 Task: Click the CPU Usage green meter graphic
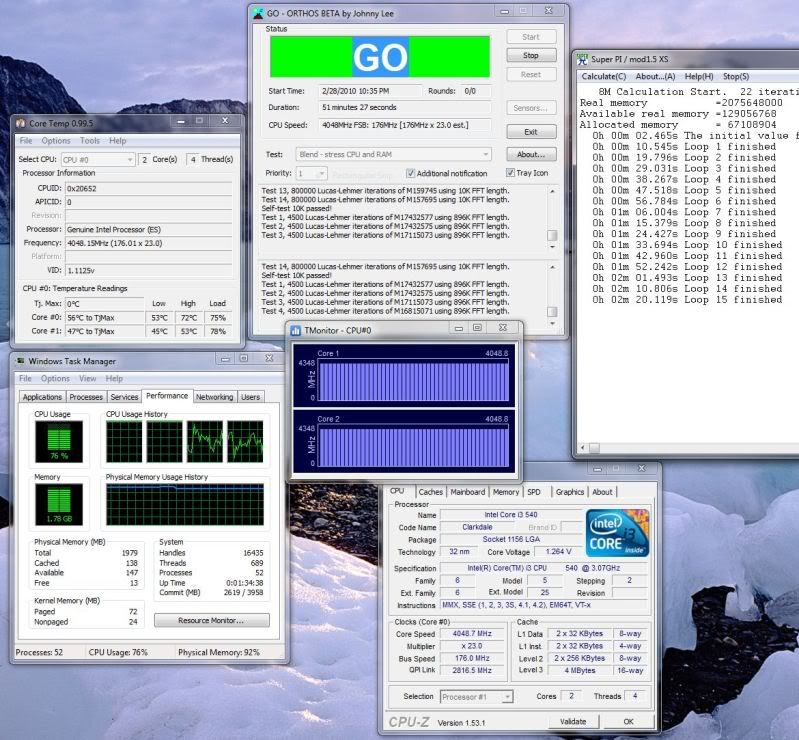[54, 441]
